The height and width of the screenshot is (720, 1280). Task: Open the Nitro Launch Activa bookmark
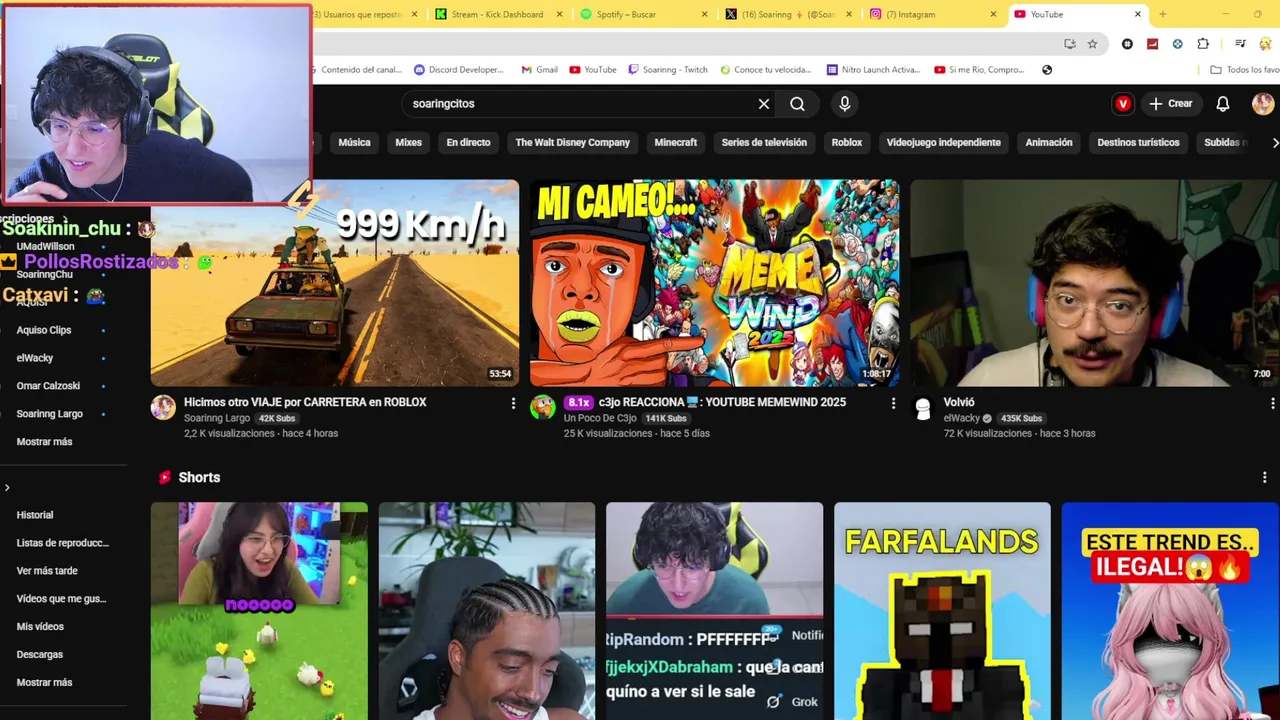click(873, 70)
